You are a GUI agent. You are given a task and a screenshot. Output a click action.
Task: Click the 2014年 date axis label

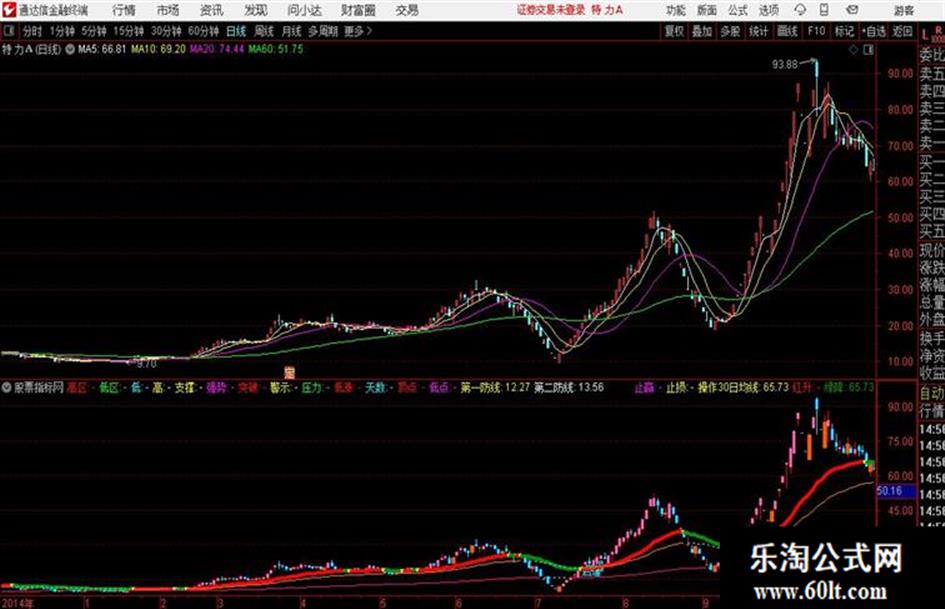(x=17, y=603)
